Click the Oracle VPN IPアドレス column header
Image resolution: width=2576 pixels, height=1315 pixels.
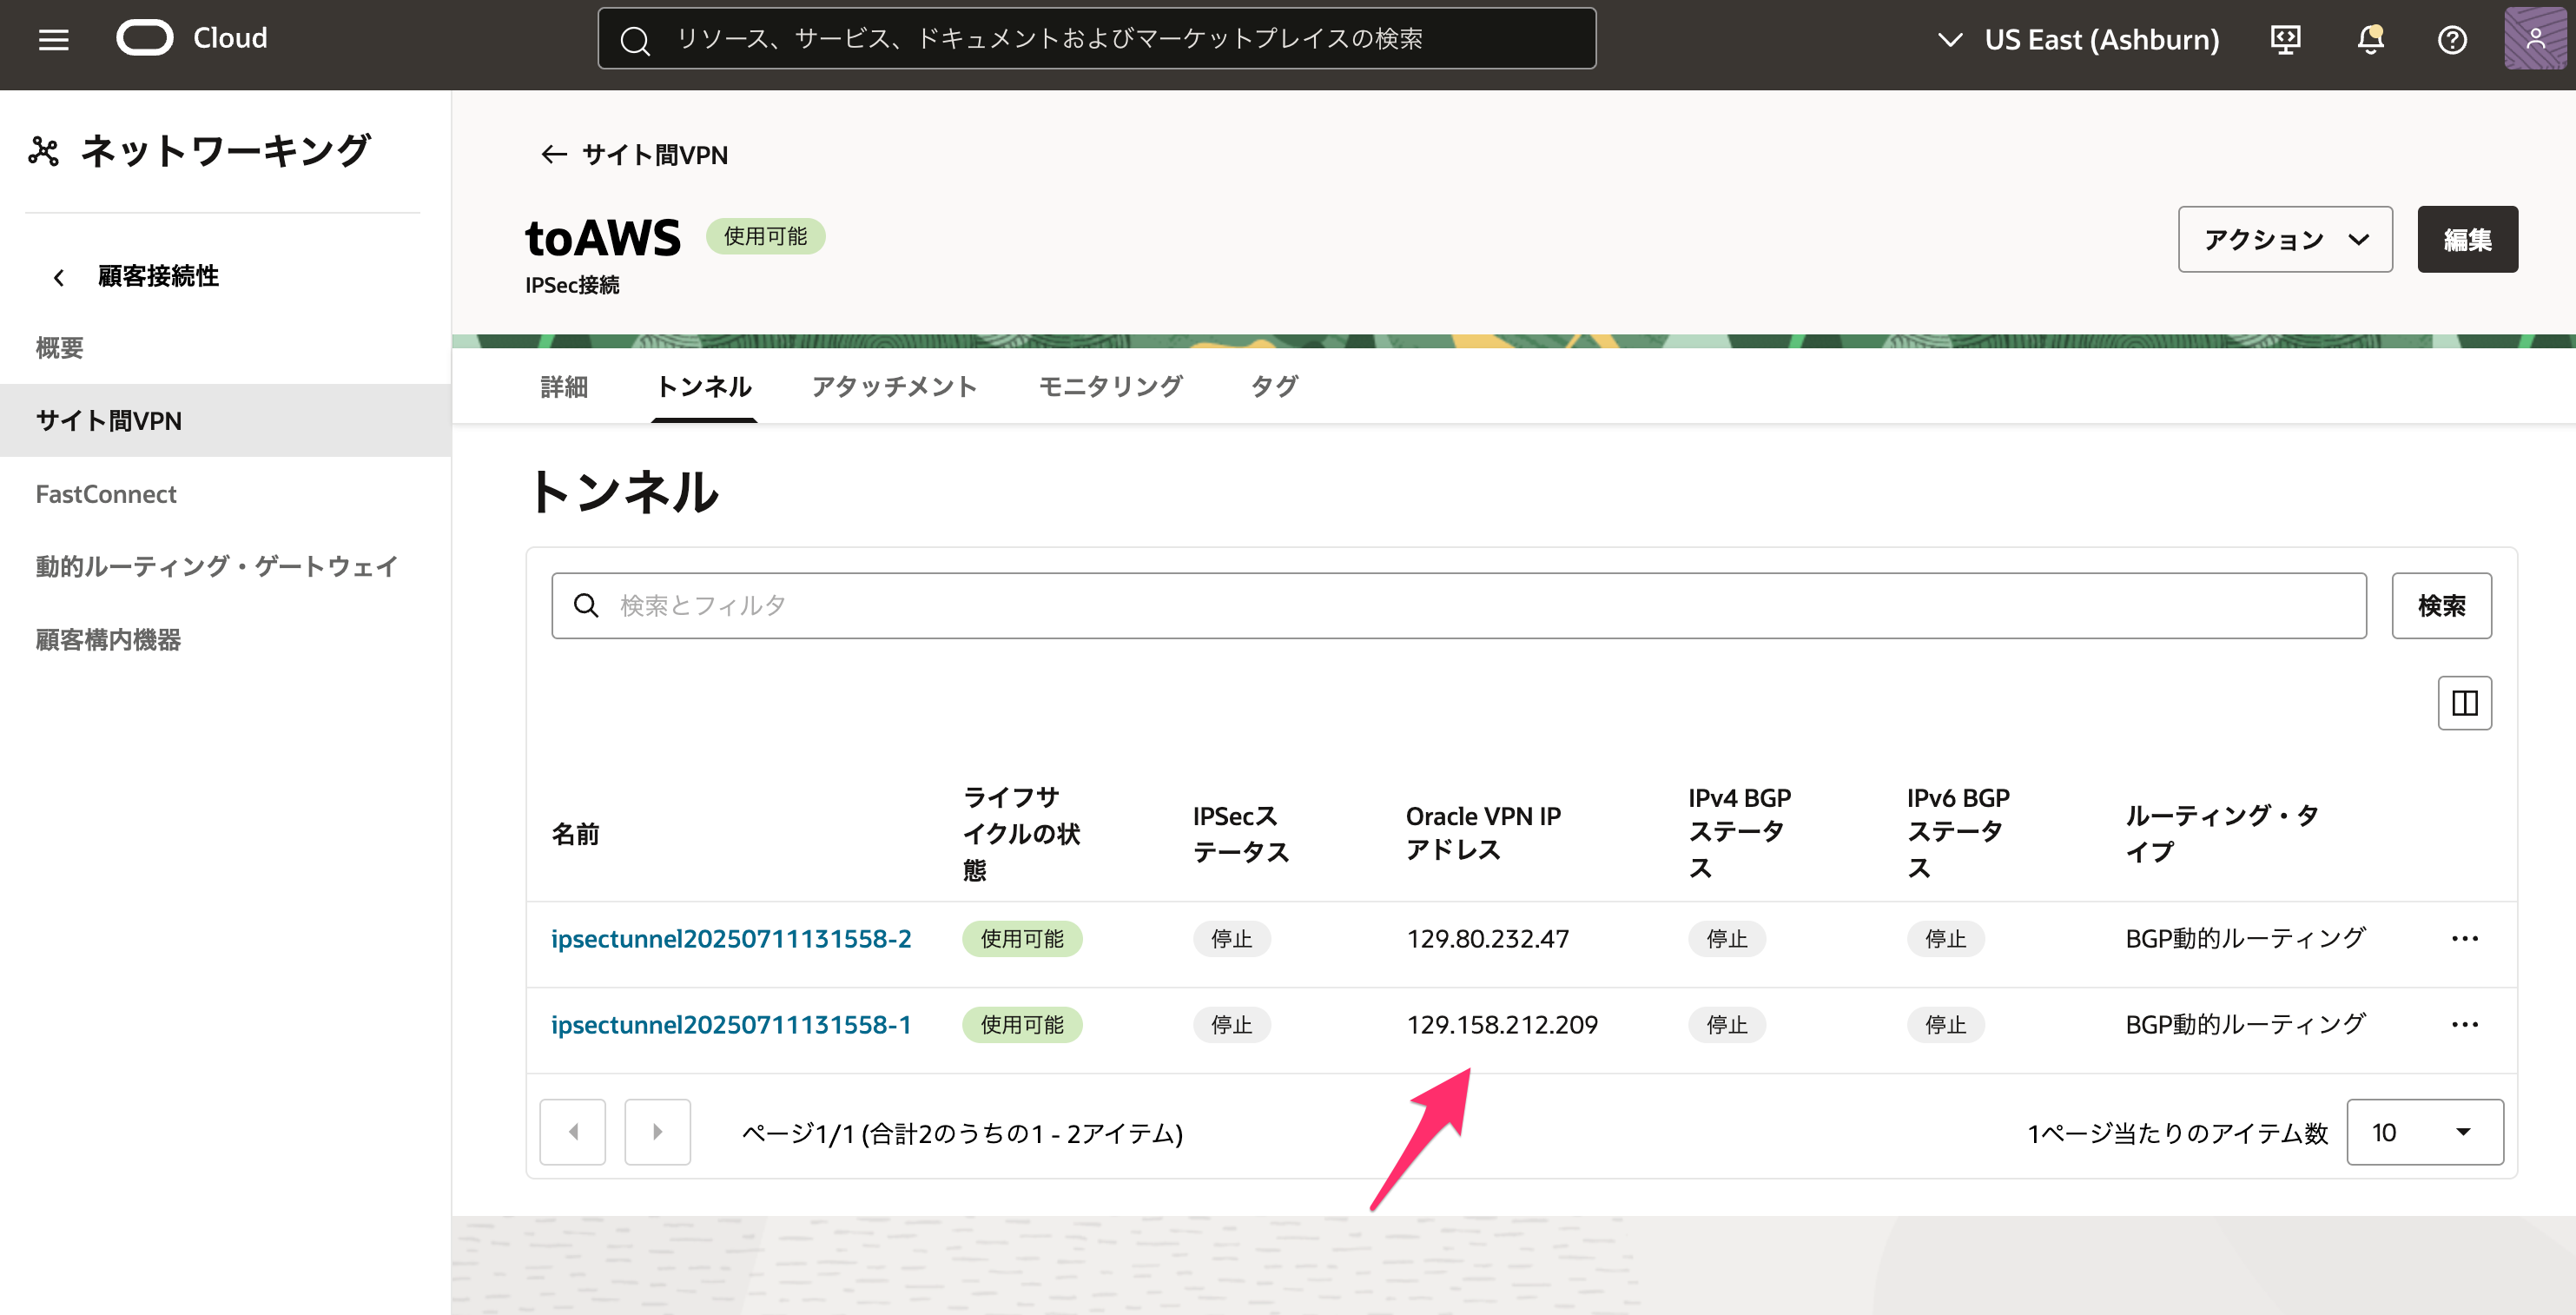[x=1483, y=833]
